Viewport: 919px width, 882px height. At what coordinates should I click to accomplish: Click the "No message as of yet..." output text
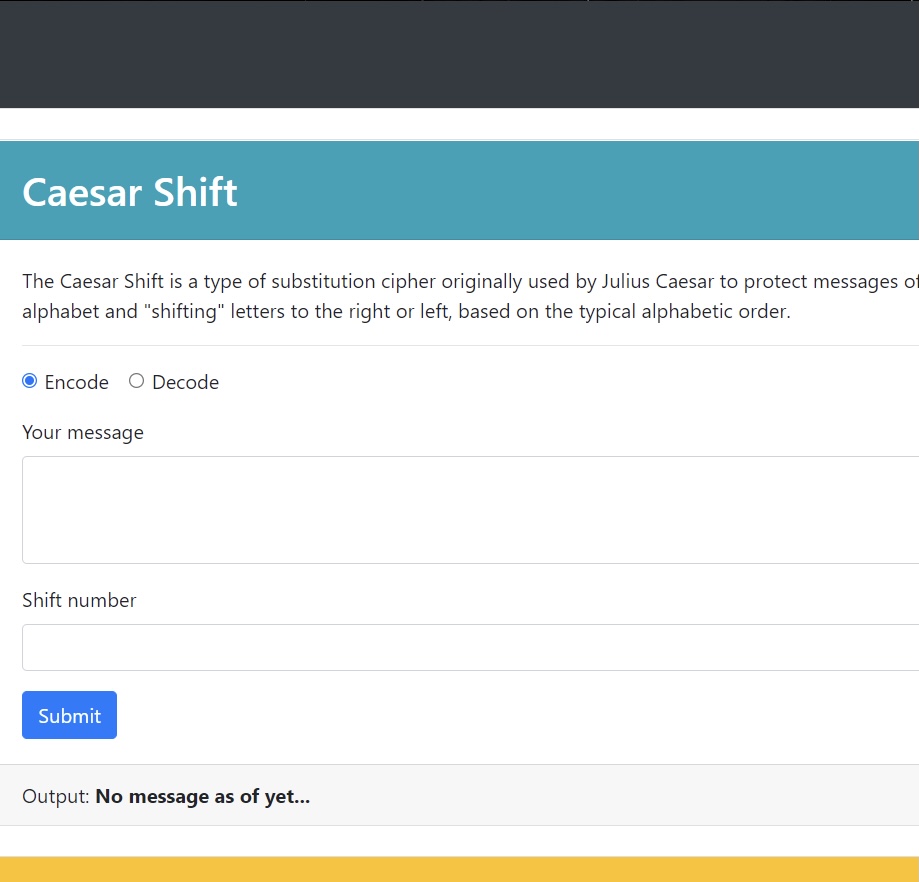202,797
